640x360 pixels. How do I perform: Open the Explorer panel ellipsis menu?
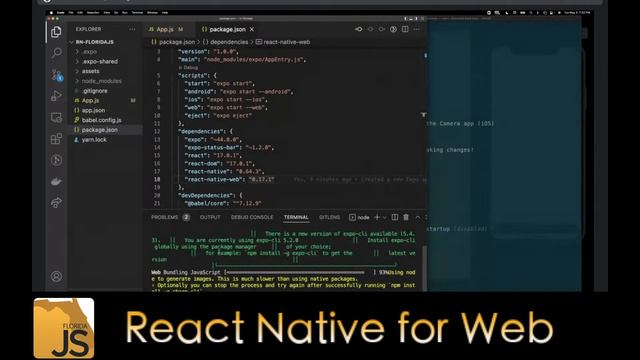132,29
